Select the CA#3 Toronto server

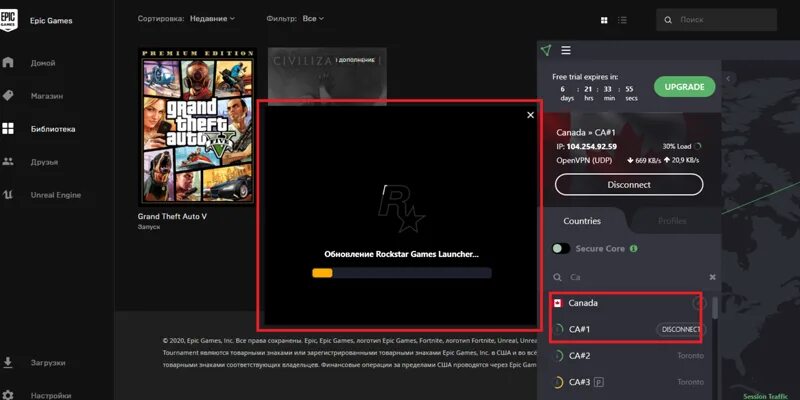[630, 382]
